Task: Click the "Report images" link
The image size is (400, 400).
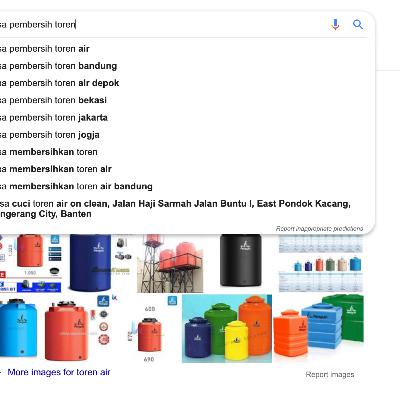Action: (x=330, y=375)
